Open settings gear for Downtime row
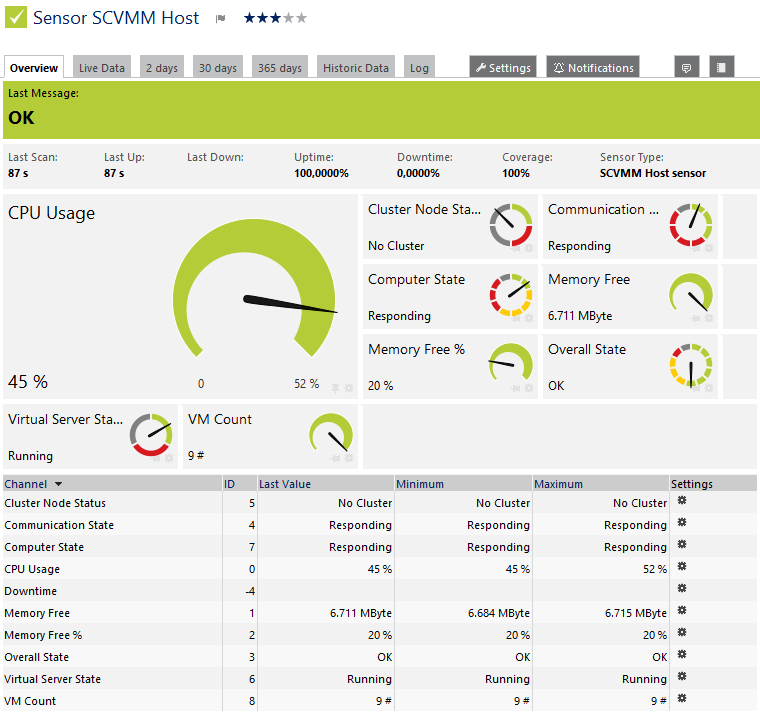The width and height of the screenshot is (760, 714). tap(682, 588)
